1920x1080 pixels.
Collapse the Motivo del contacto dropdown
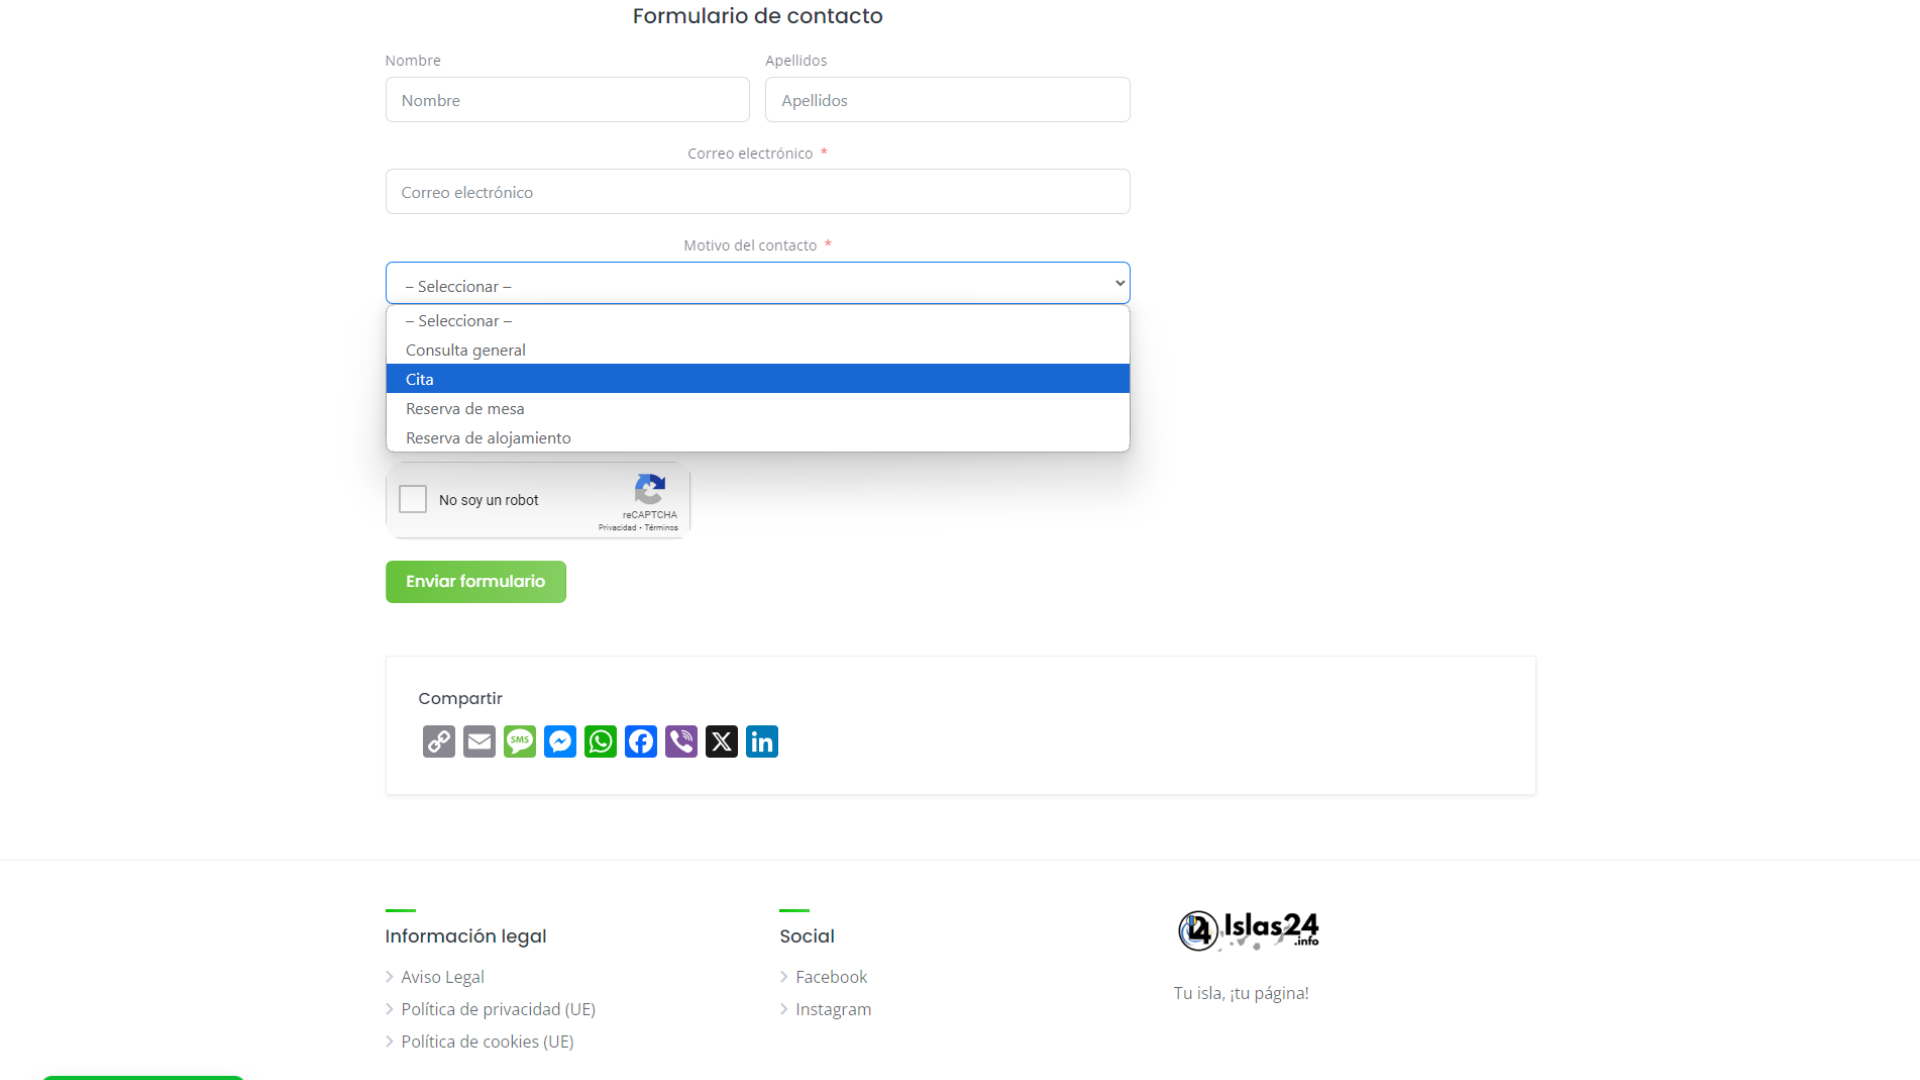pos(757,284)
